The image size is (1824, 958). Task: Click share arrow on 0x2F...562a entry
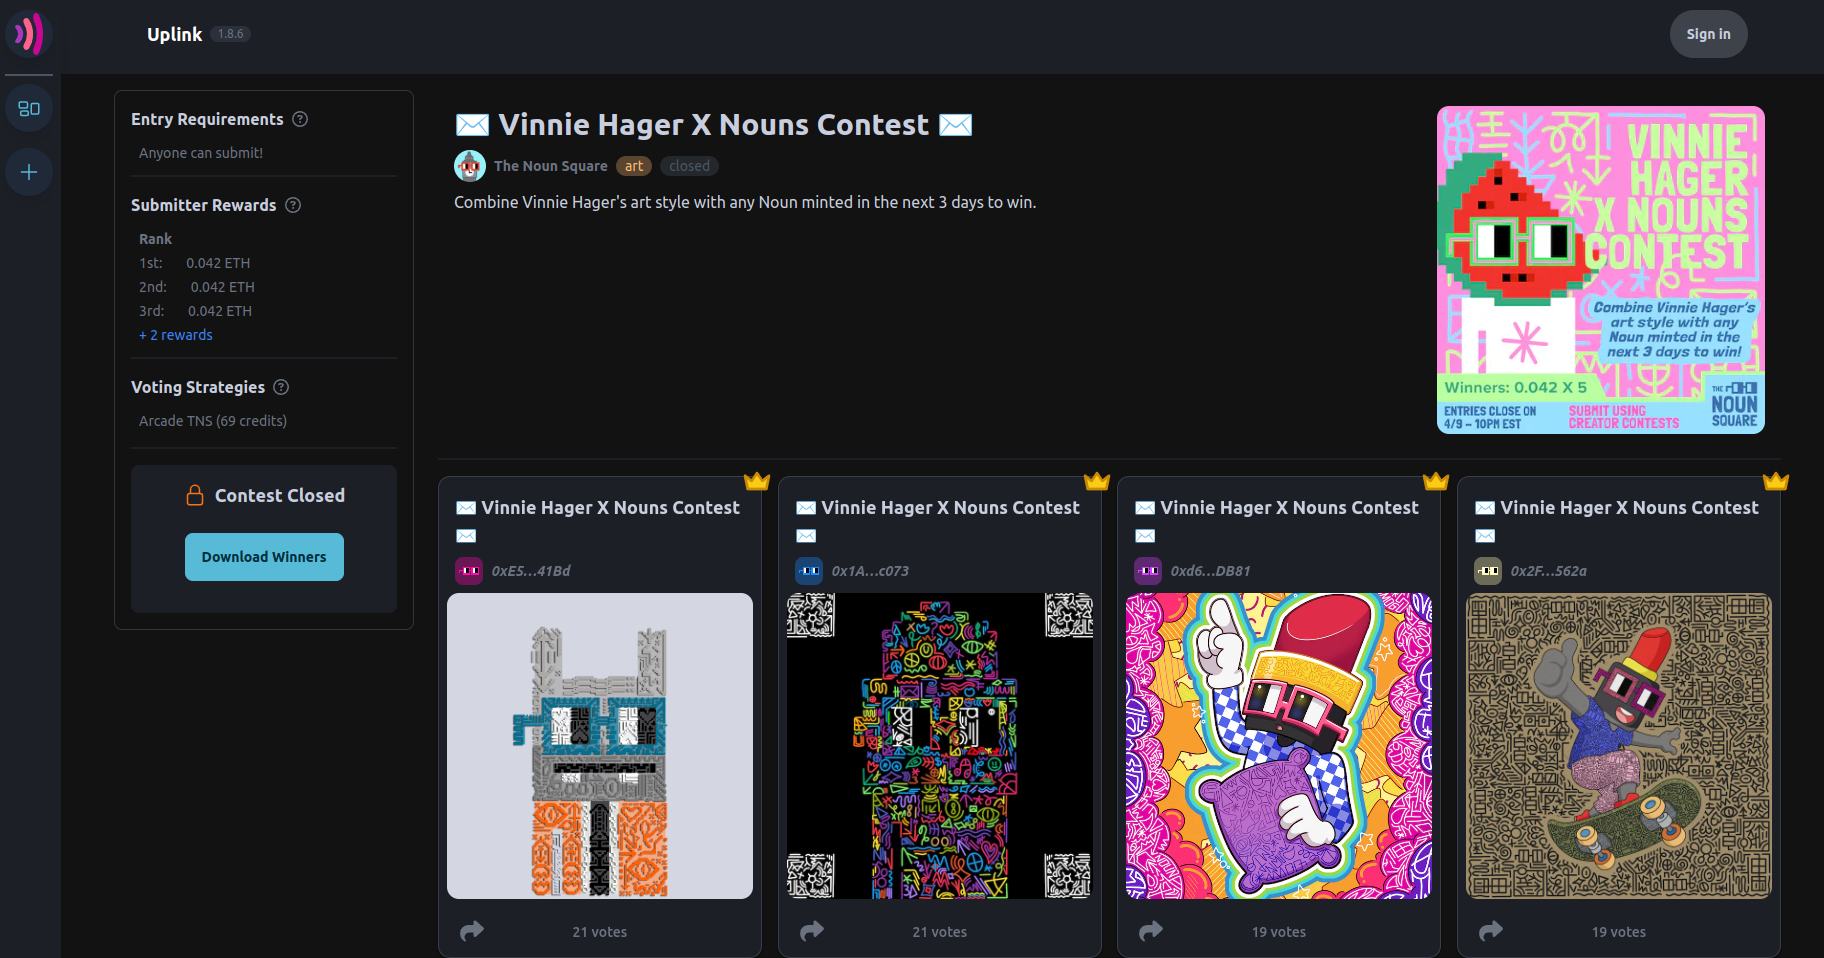point(1491,931)
